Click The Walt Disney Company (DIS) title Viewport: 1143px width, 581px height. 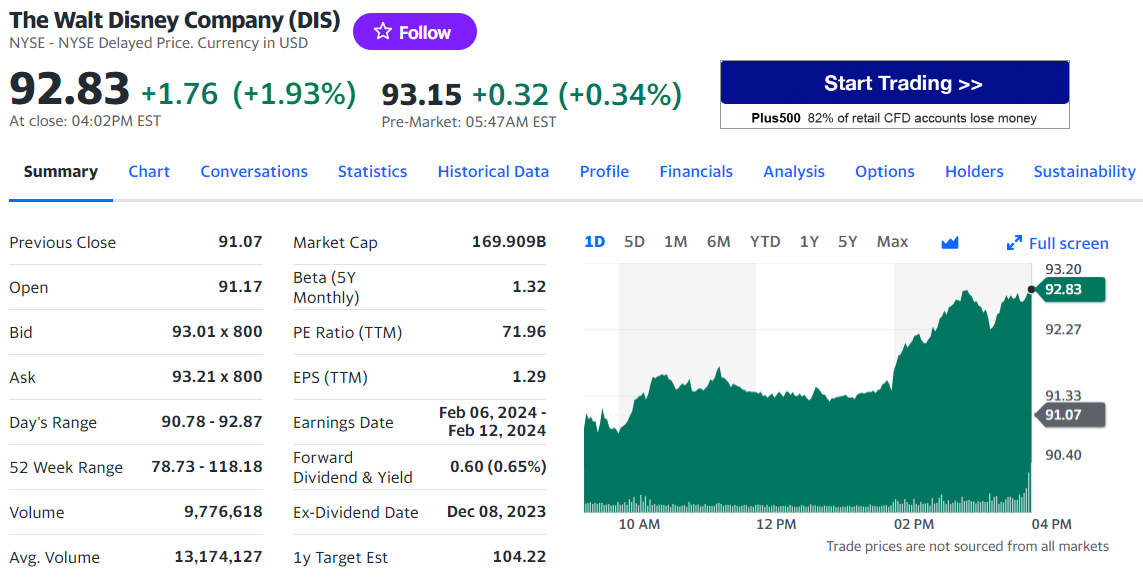[x=174, y=20]
